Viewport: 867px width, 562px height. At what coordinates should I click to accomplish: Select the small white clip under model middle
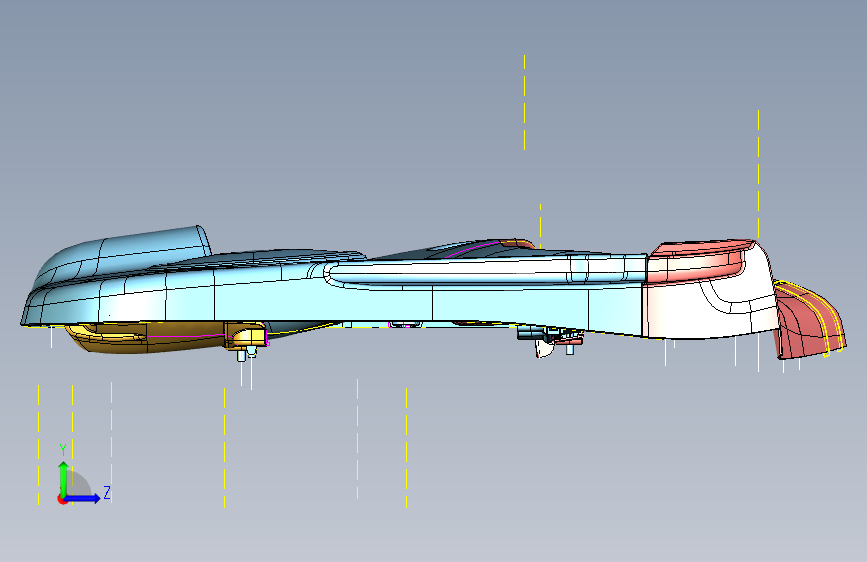[x=544, y=348]
